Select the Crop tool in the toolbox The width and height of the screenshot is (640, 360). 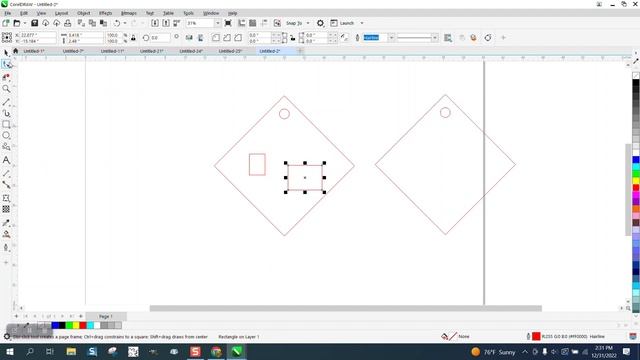6,77
